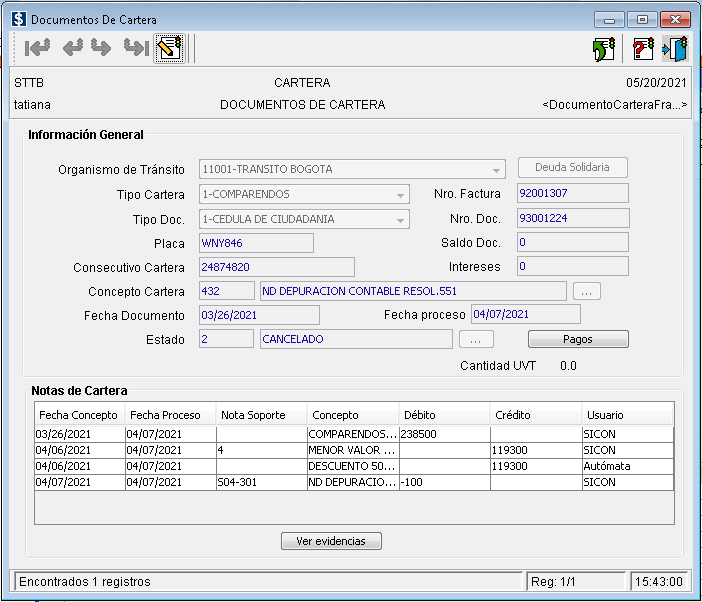Click the next record arrow icon
The height and width of the screenshot is (602, 702).
click(101, 48)
